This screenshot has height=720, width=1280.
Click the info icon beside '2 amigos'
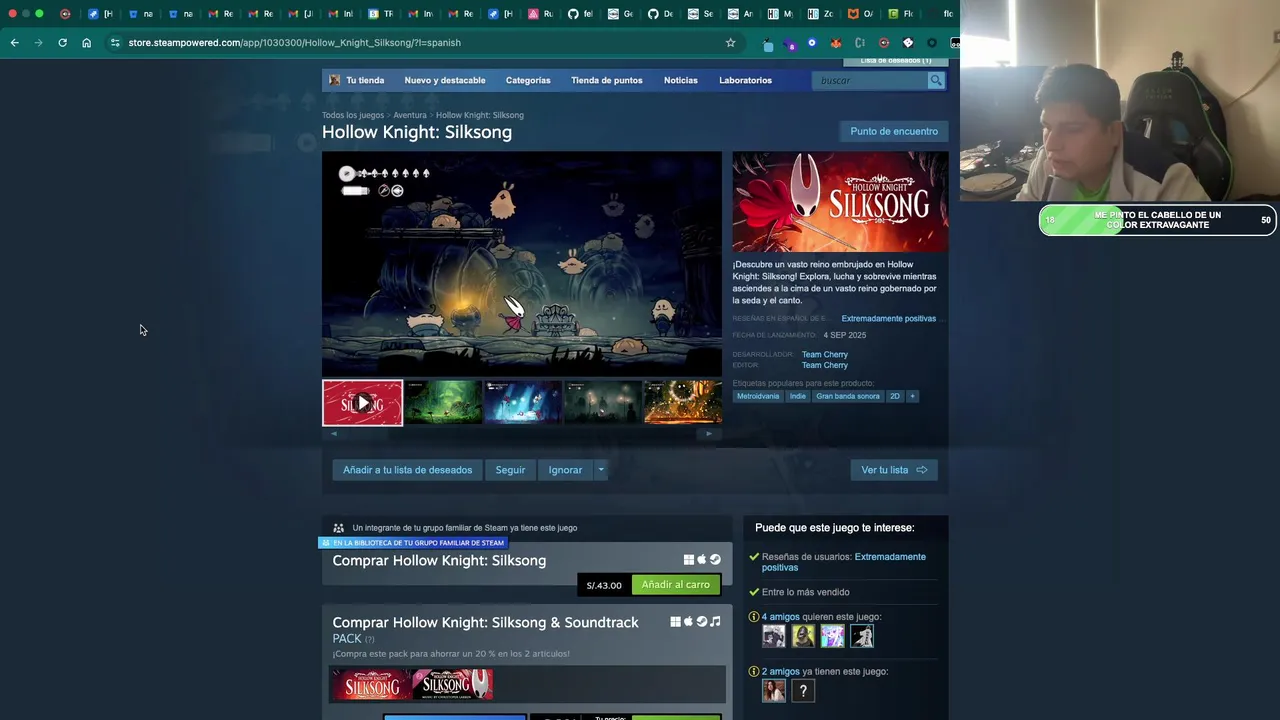coord(754,672)
